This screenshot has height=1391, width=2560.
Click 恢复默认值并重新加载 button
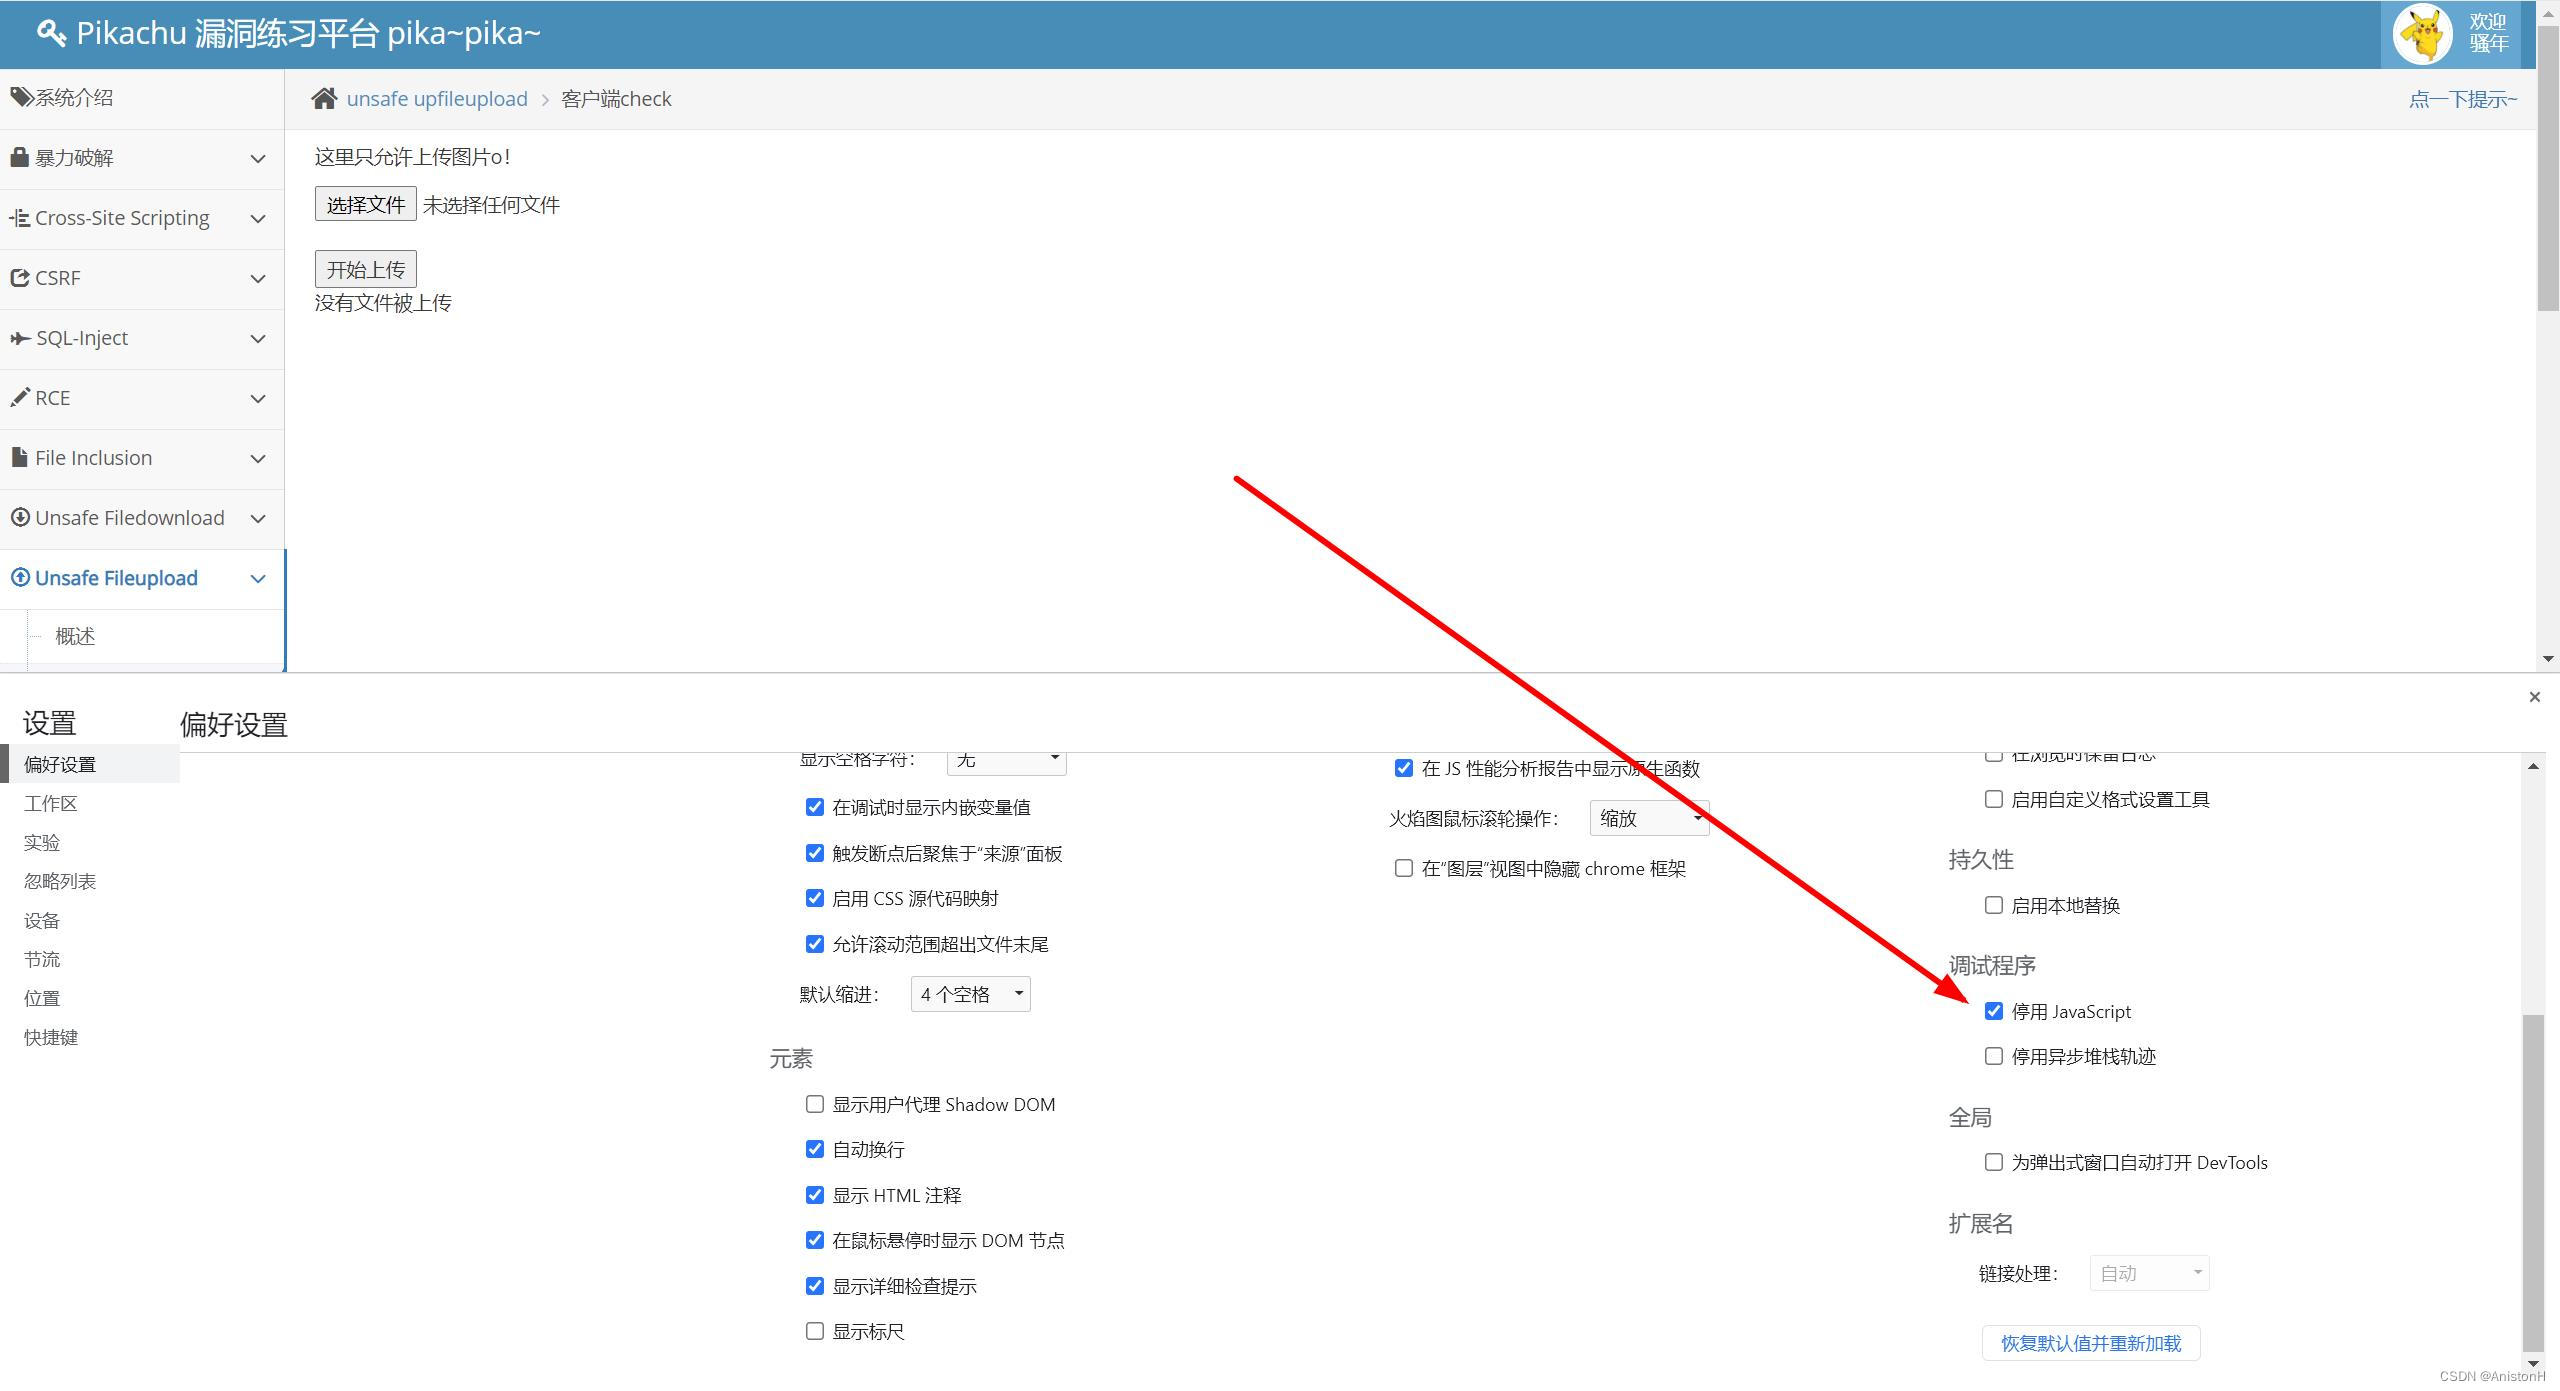click(x=2091, y=1343)
